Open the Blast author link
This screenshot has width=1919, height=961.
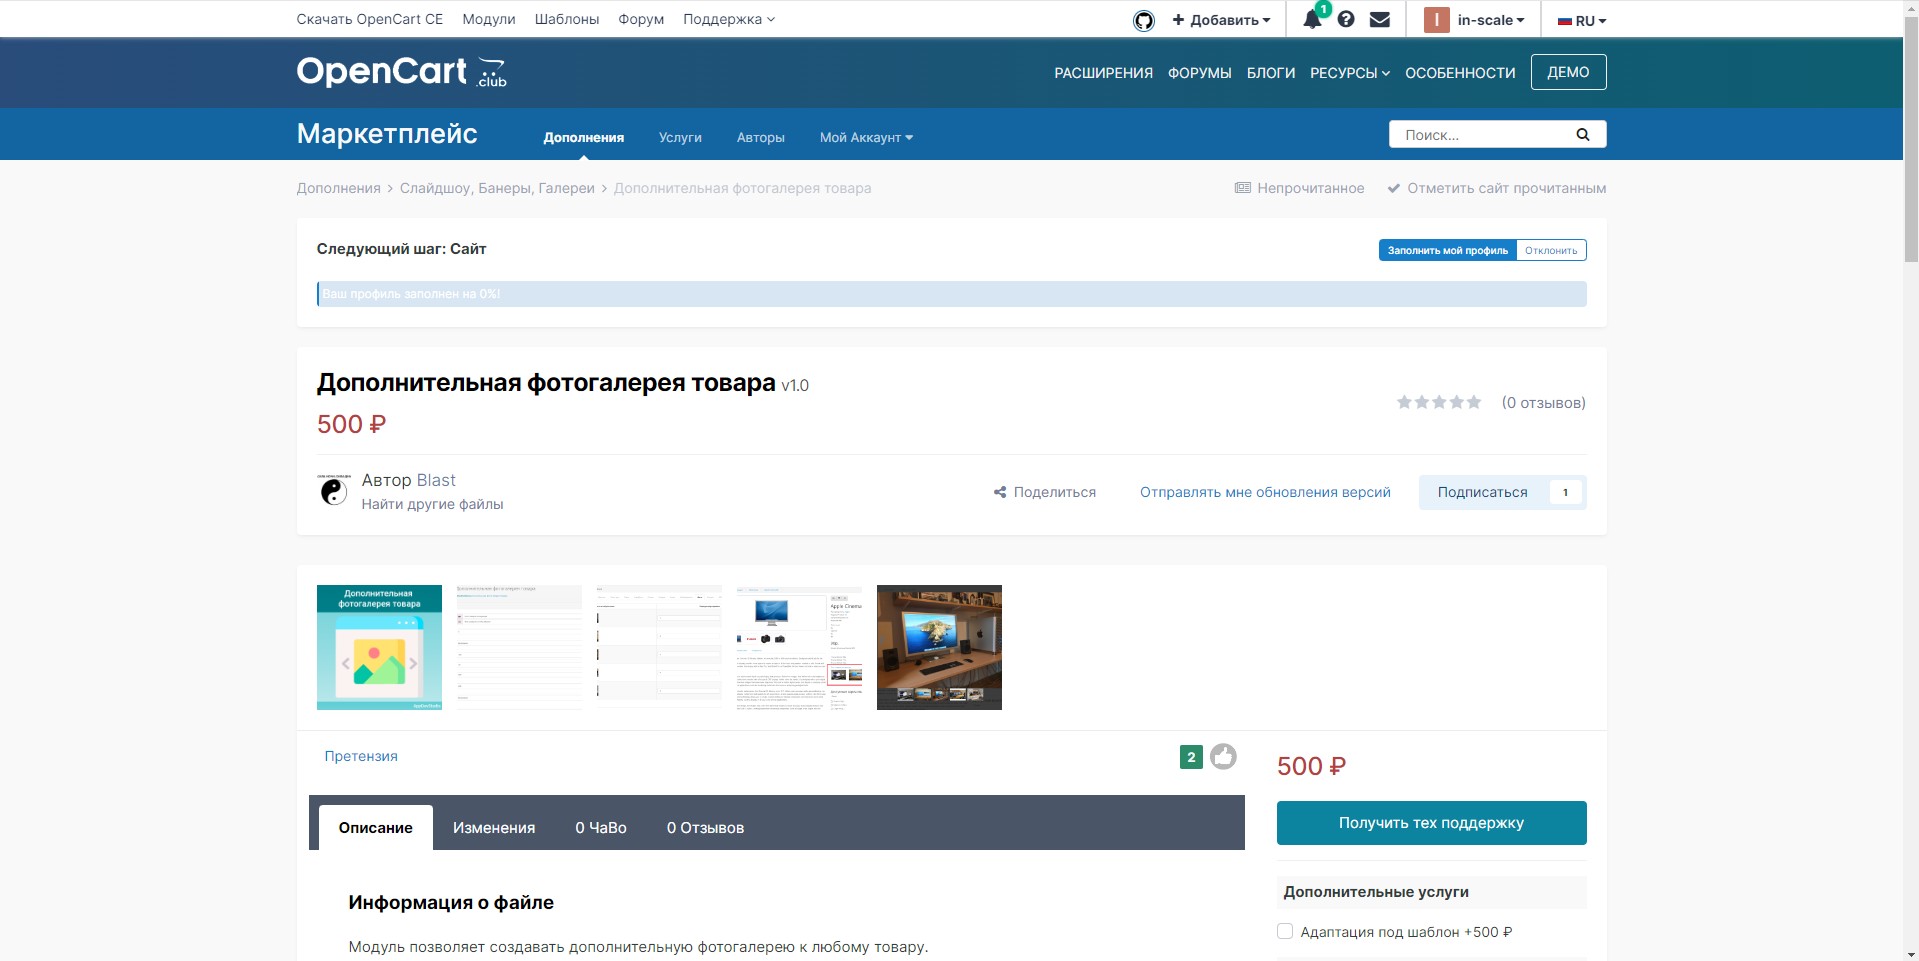[436, 480]
